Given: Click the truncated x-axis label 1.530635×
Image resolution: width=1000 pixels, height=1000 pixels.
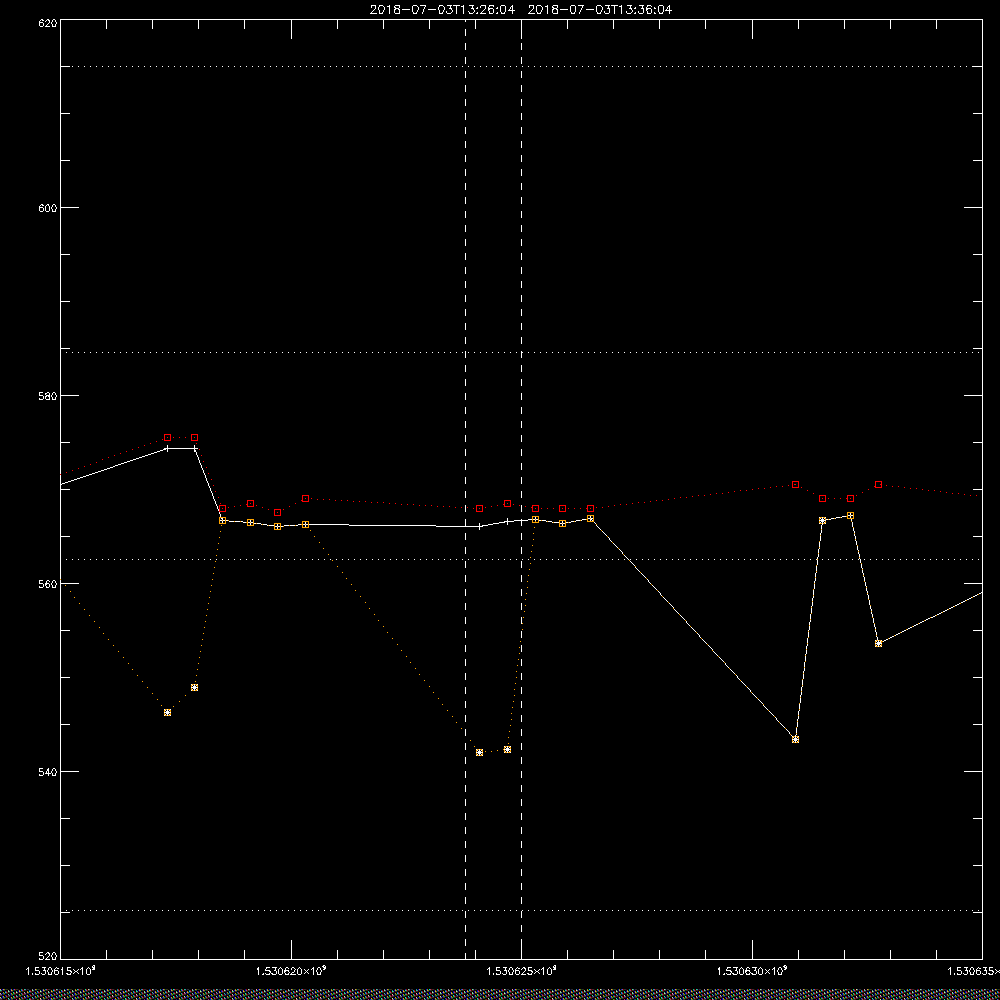Looking at the screenshot, I should [x=973, y=971].
